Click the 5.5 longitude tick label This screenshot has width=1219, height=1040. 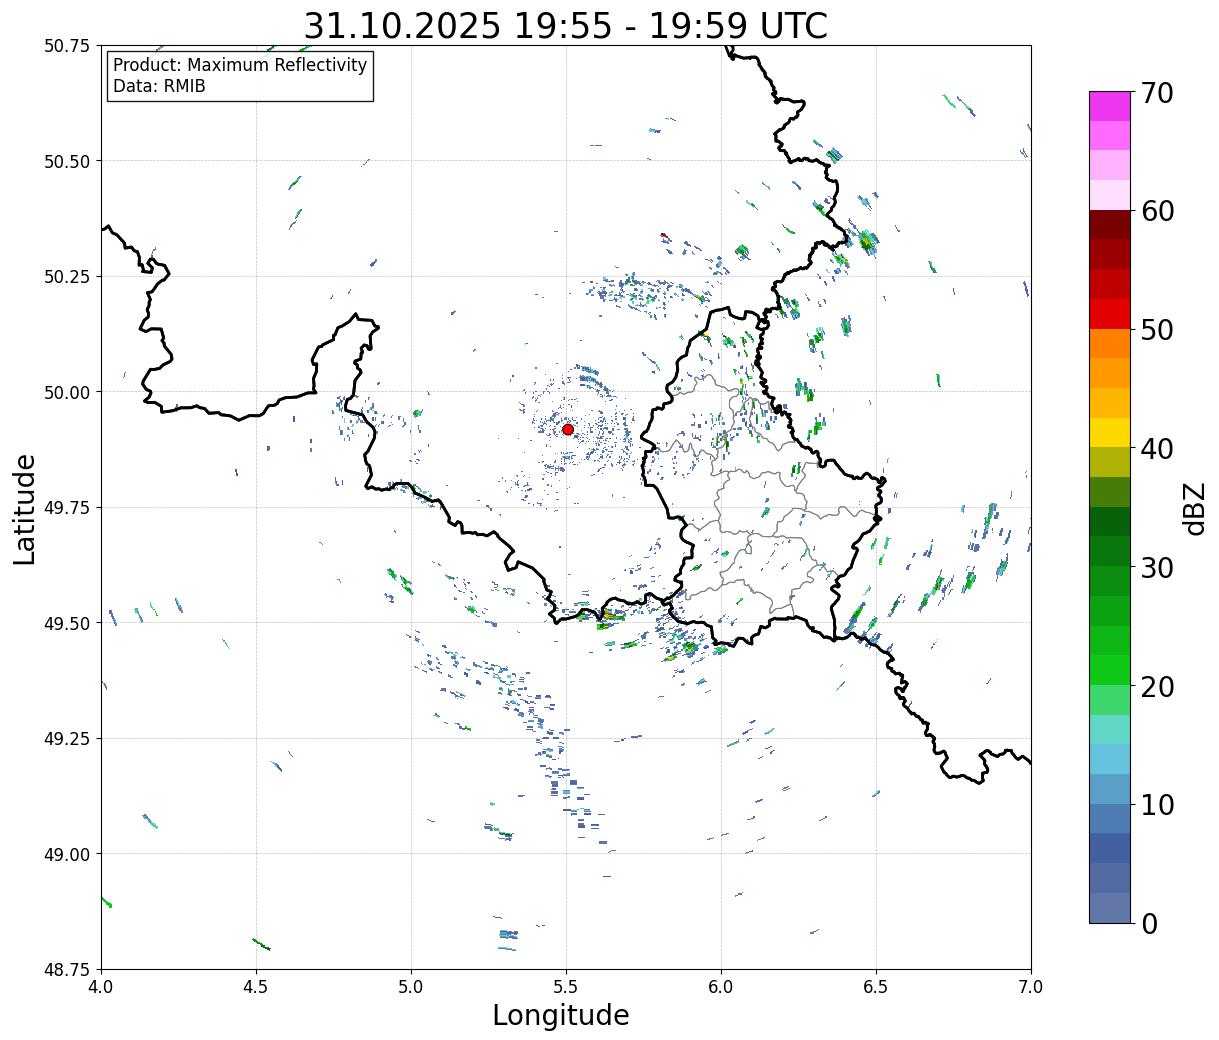click(x=566, y=986)
